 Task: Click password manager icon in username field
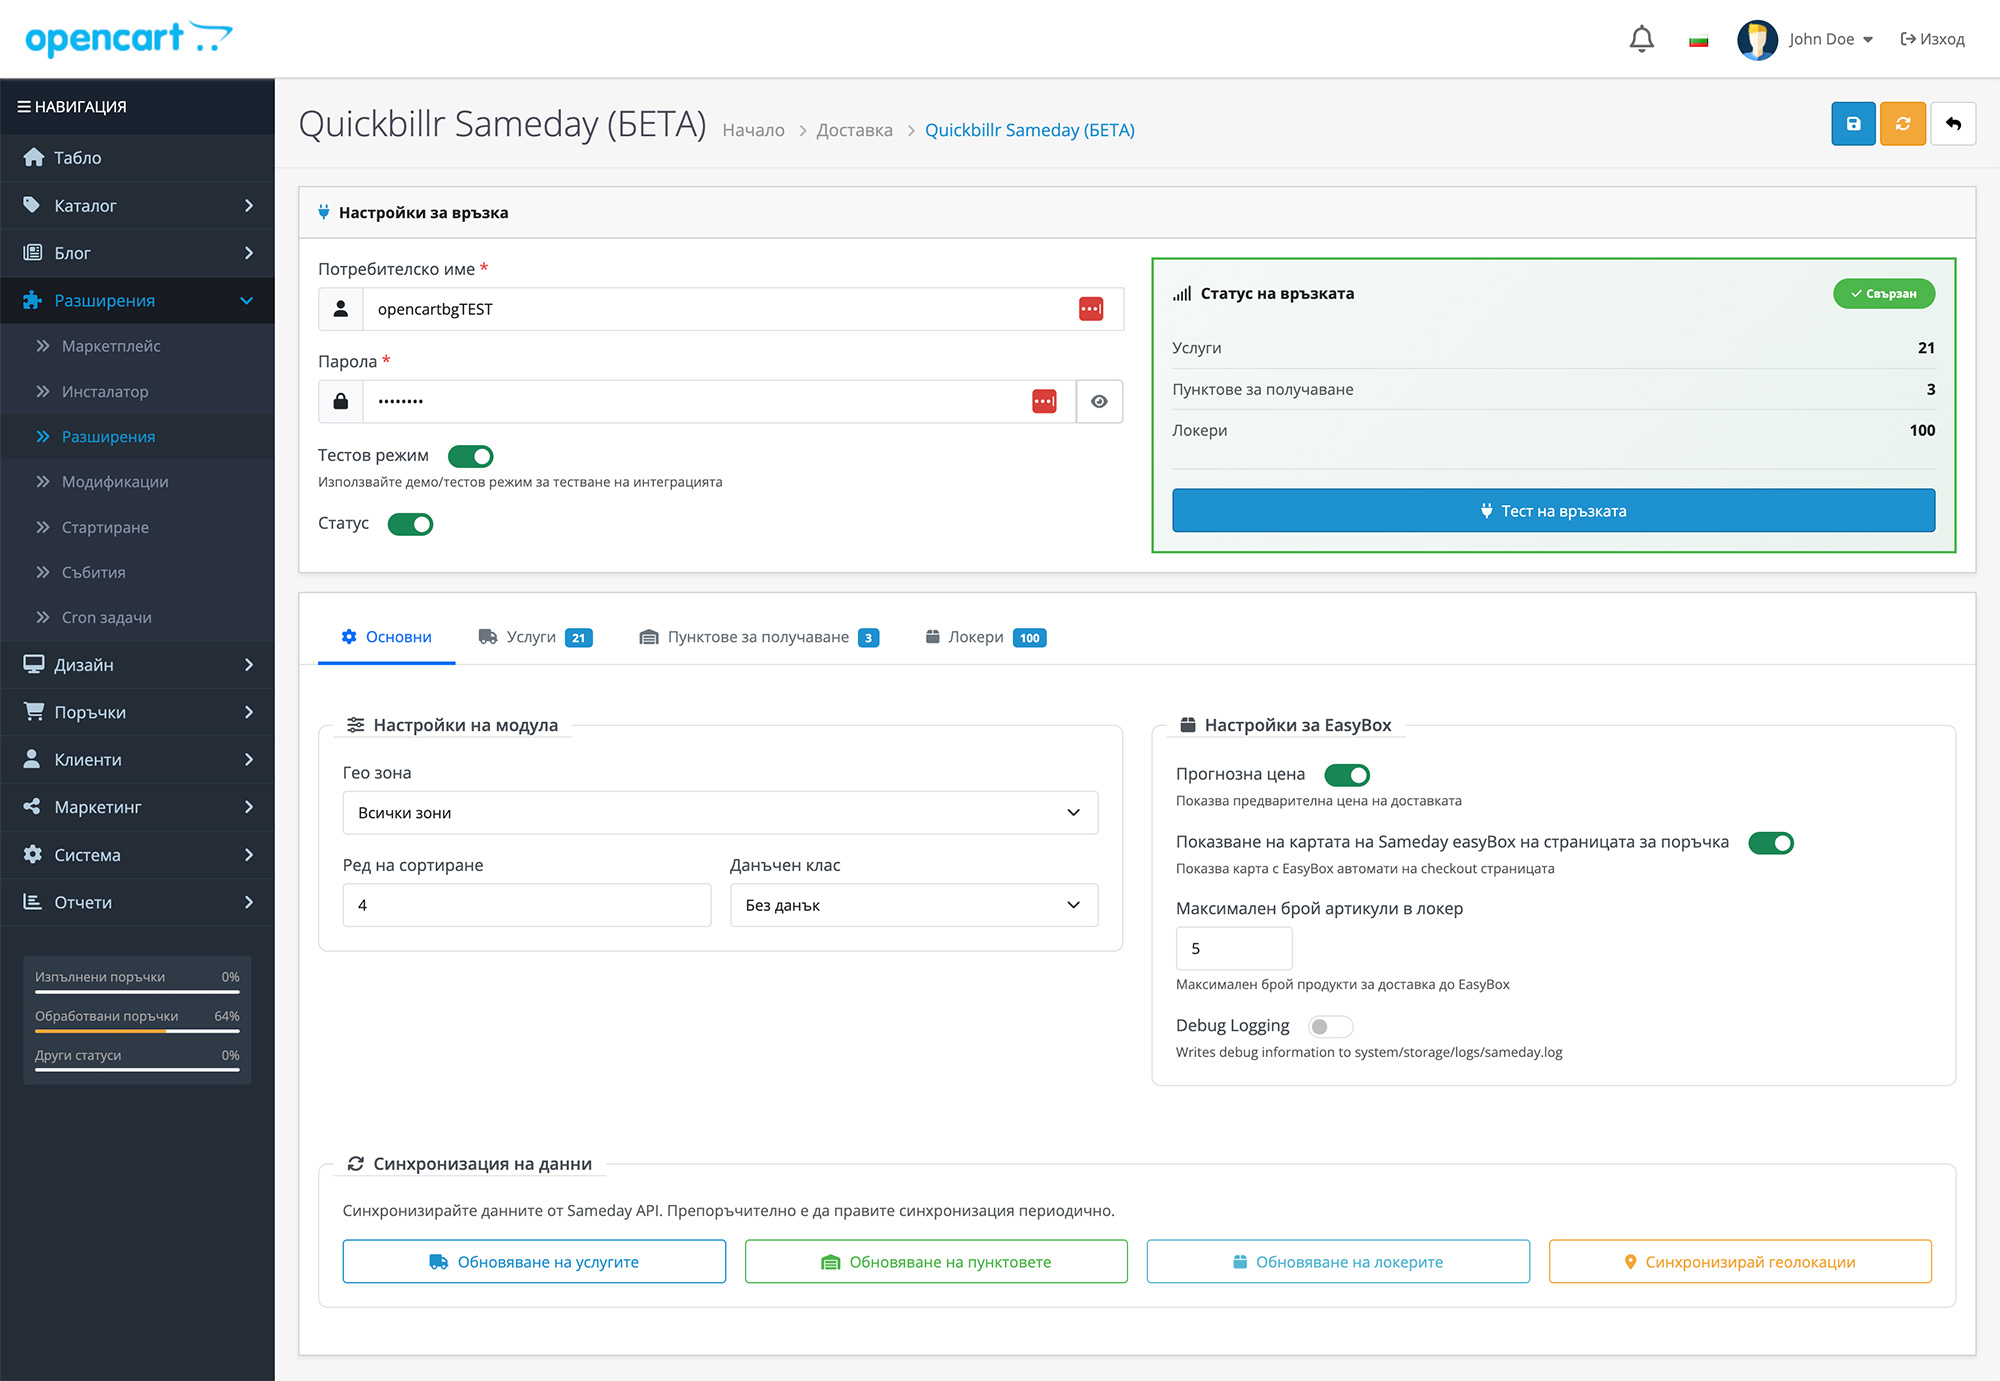pyautogui.click(x=1091, y=309)
